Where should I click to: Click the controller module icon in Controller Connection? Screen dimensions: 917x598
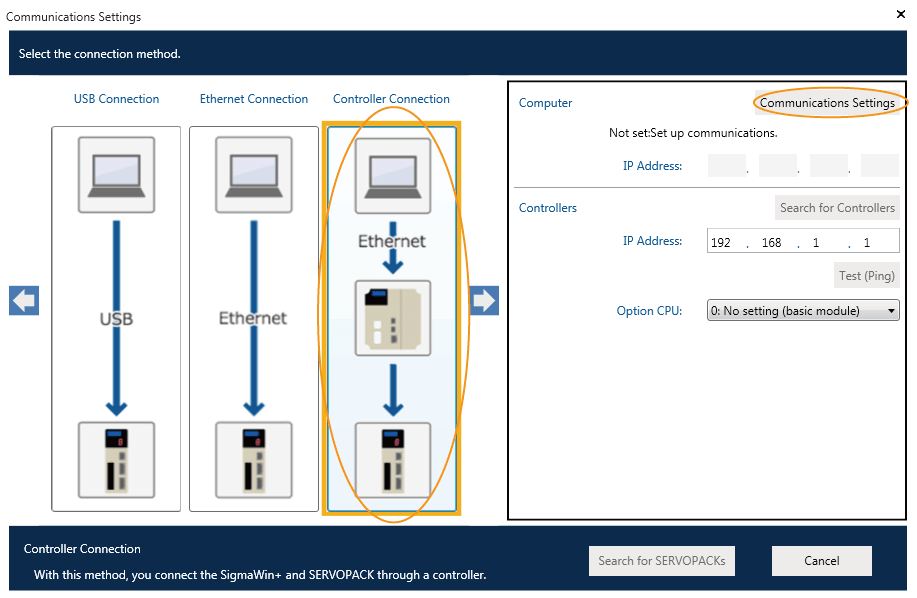coord(393,318)
